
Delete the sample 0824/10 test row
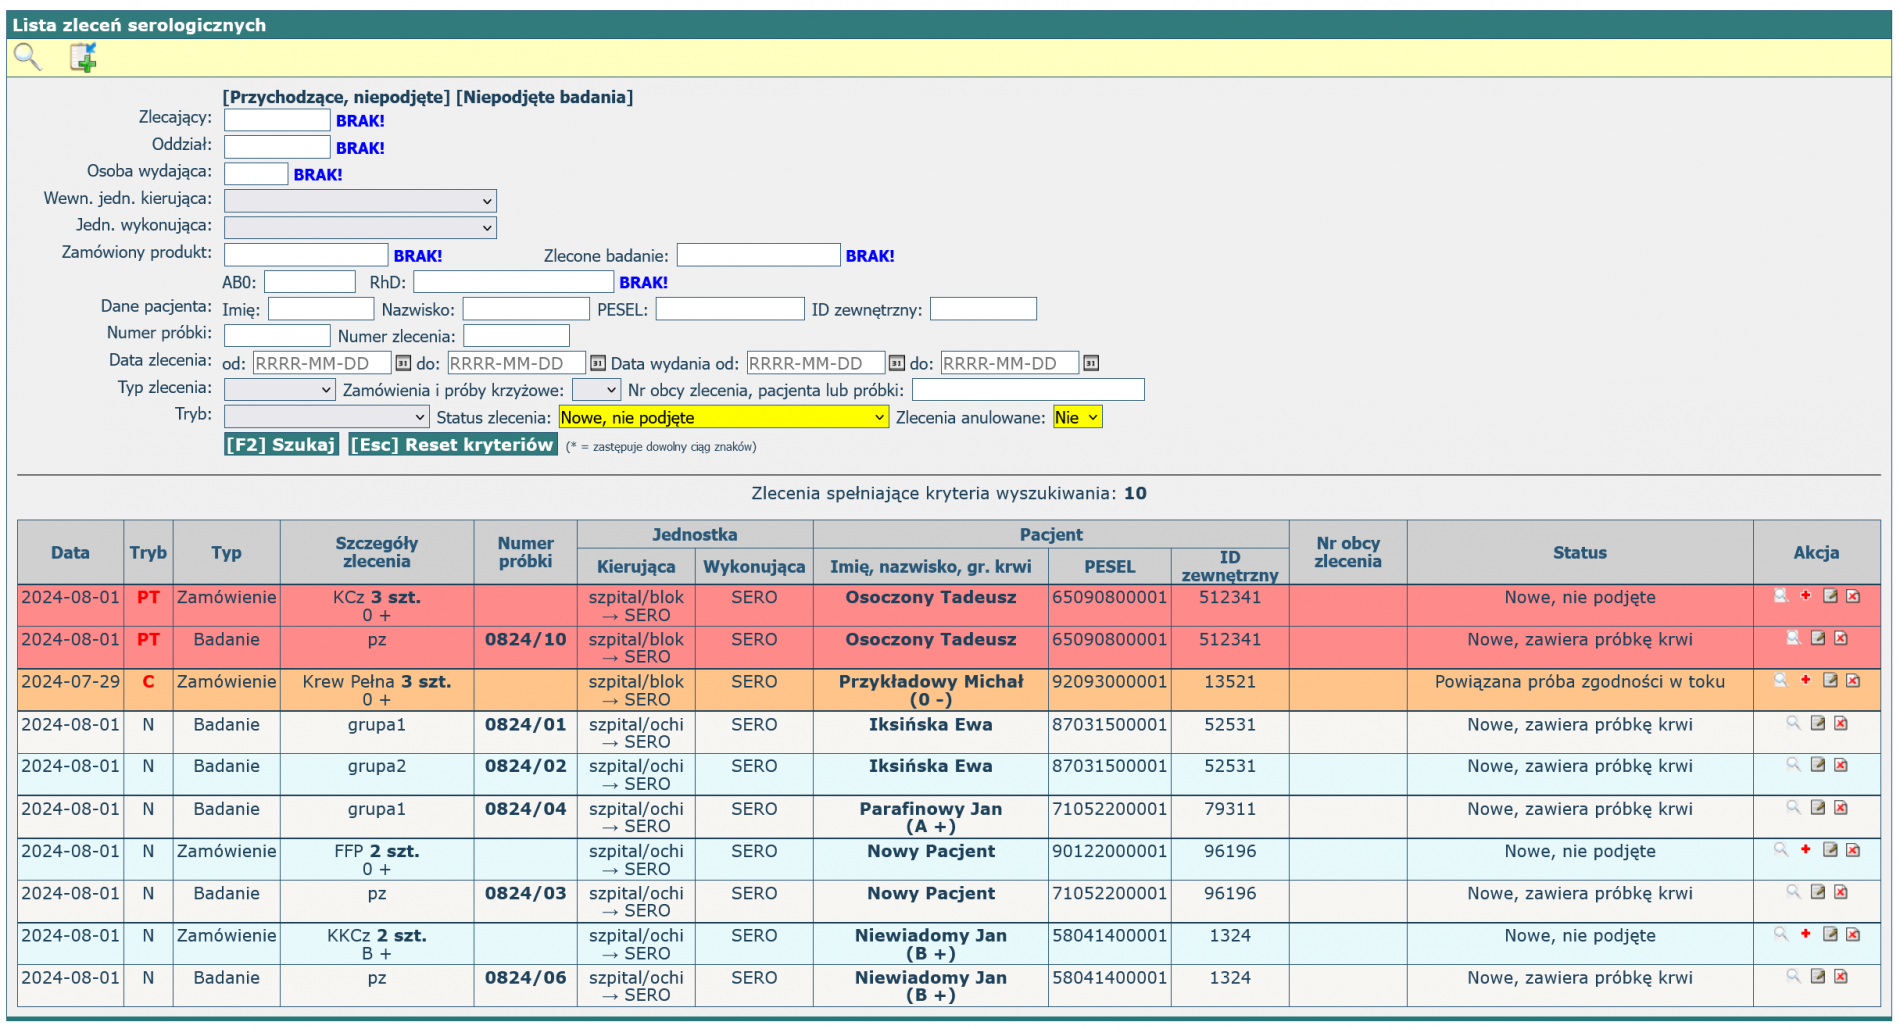[x=1841, y=638]
